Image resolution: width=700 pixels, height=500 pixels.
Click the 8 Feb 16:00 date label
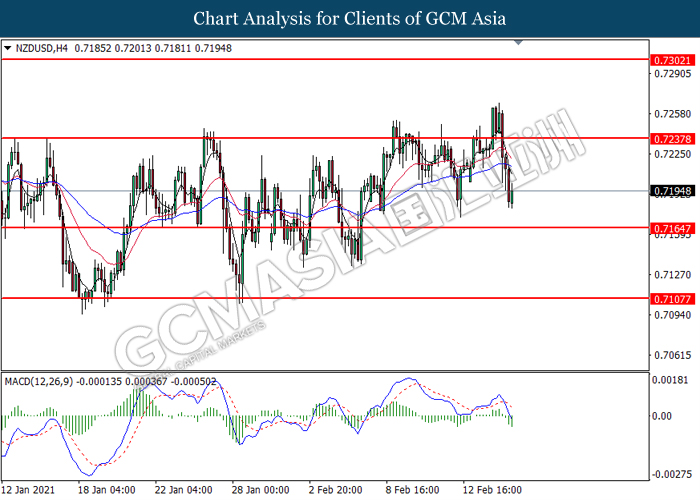coord(412,490)
